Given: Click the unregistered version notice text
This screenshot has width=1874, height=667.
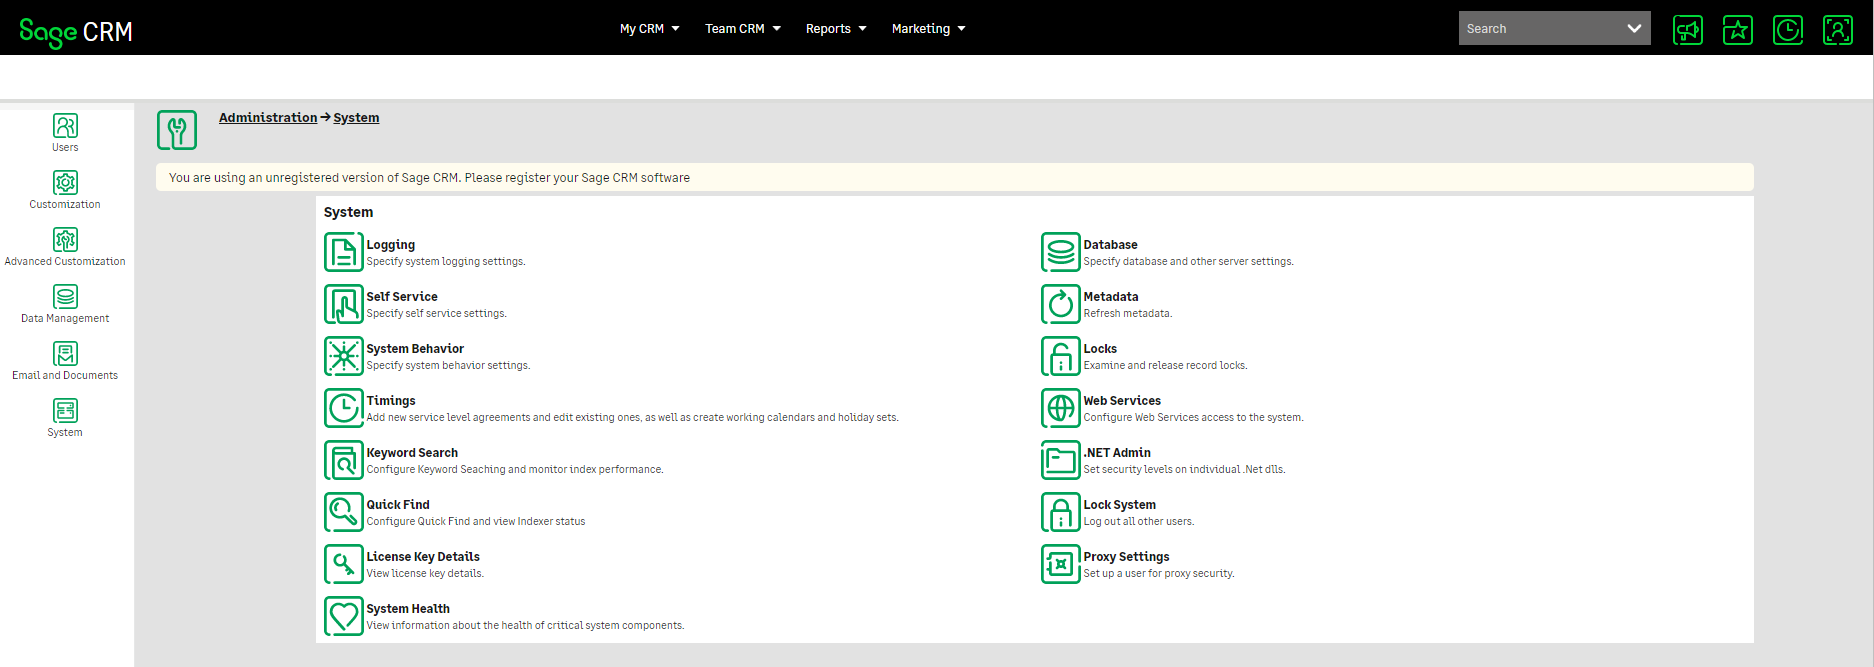Looking at the screenshot, I should tap(429, 178).
